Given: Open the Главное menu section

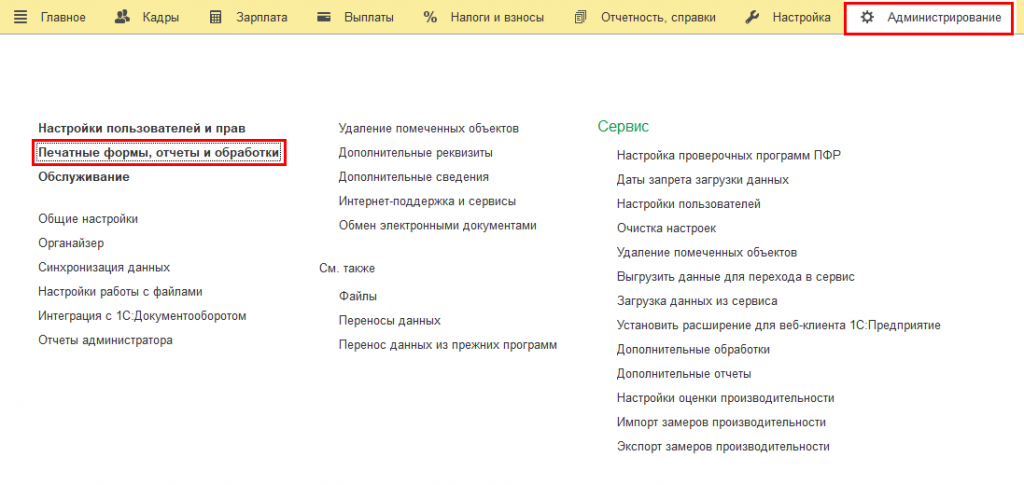Looking at the screenshot, I should click(x=62, y=18).
